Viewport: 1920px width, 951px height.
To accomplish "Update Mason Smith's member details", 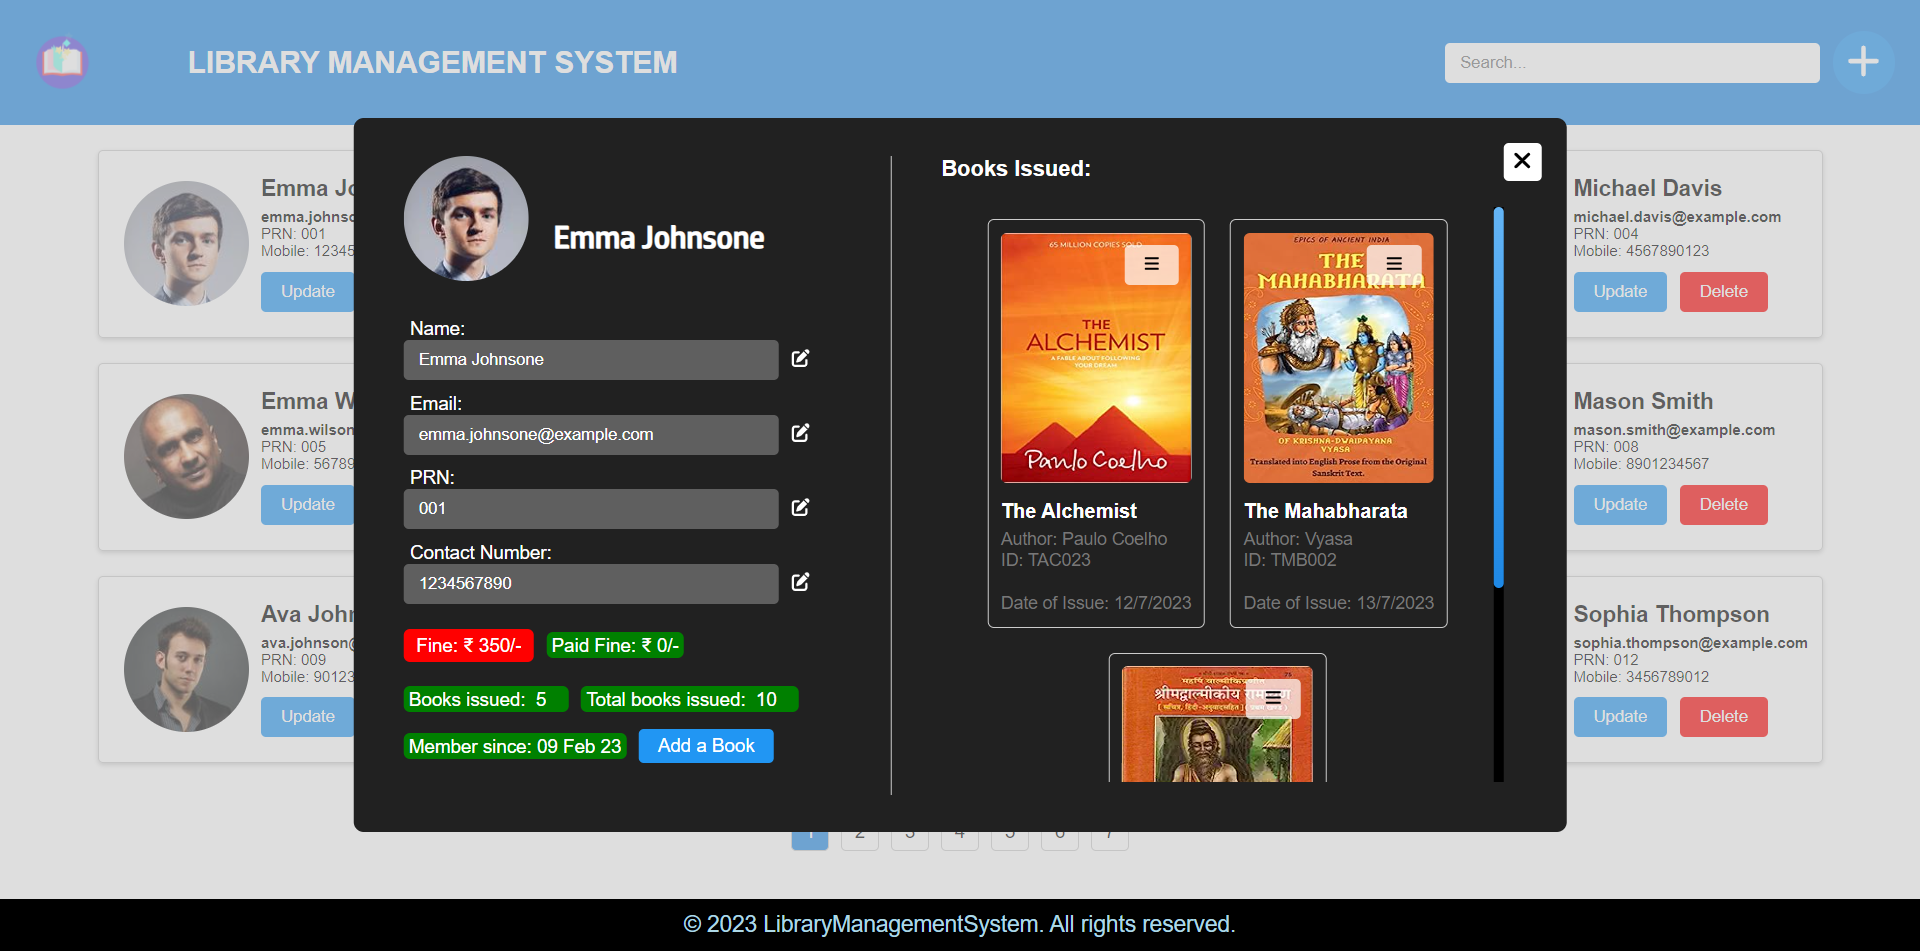I will coord(1619,505).
